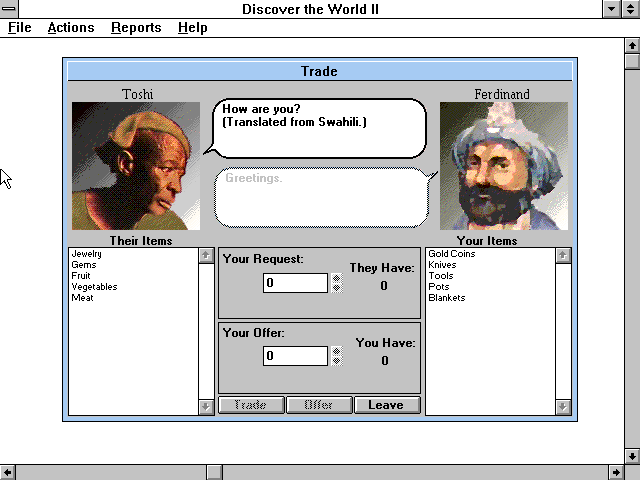Open the Help menu

click(x=193, y=28)
